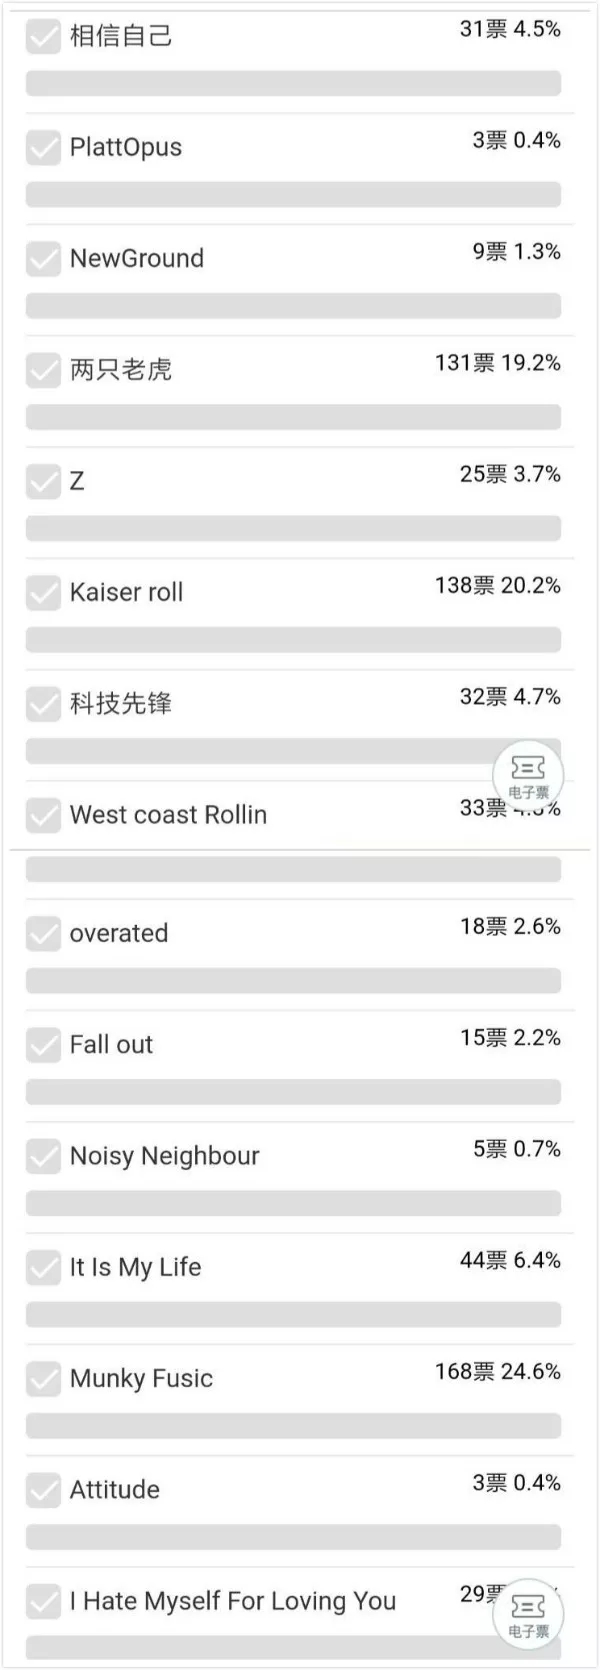This screenshot has width=600, height=1670.
Task: Tap the lower 电子票 ticket icon
Action: coord(528,1614)
